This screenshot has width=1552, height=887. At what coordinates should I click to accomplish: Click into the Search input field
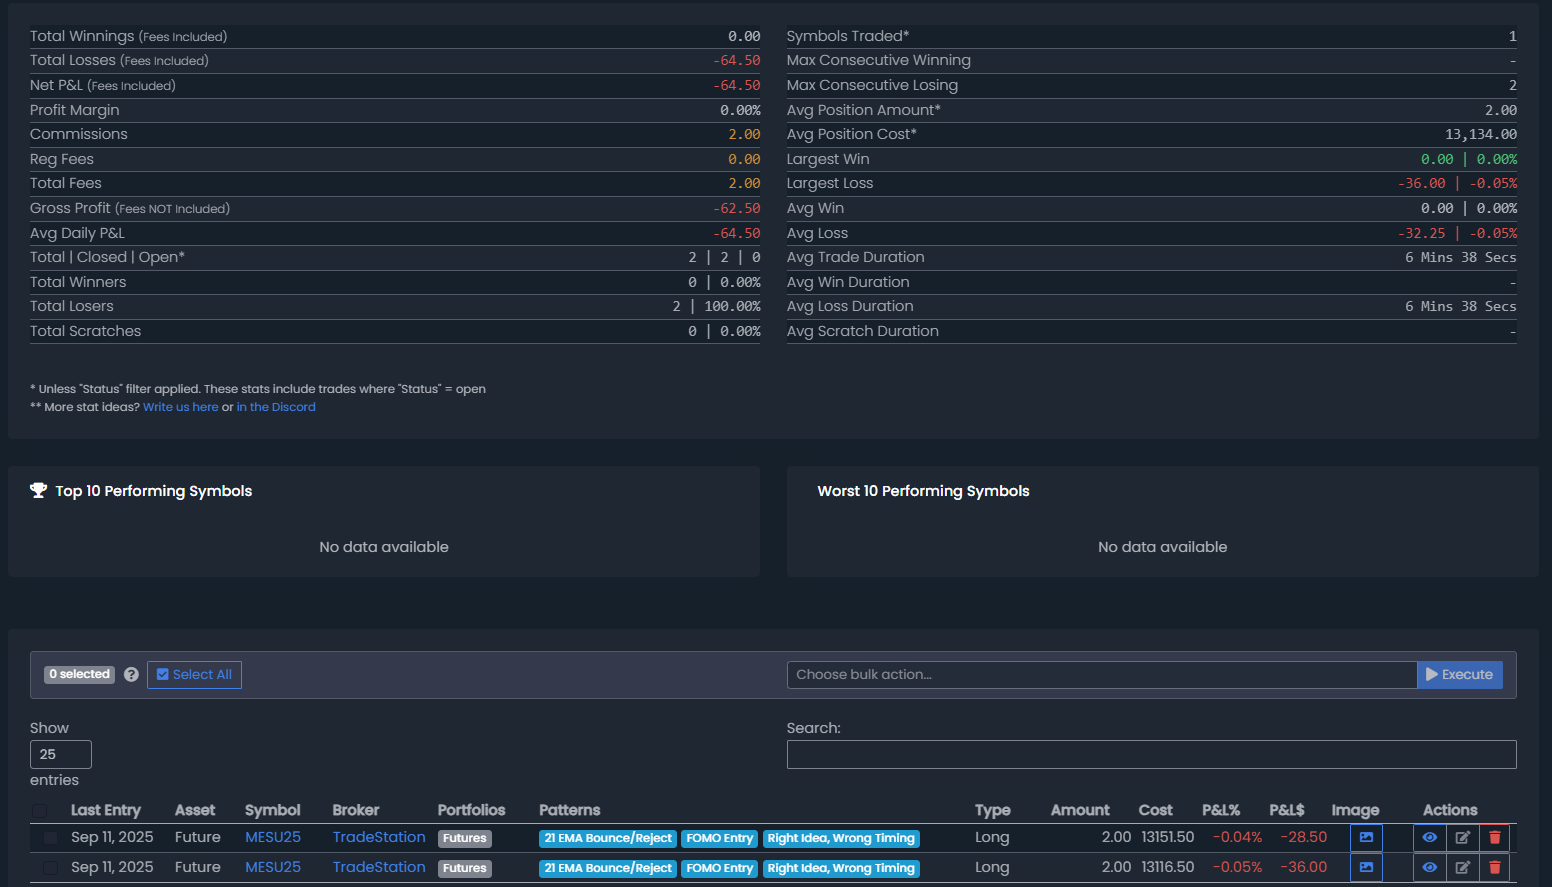coord(1151,755)
